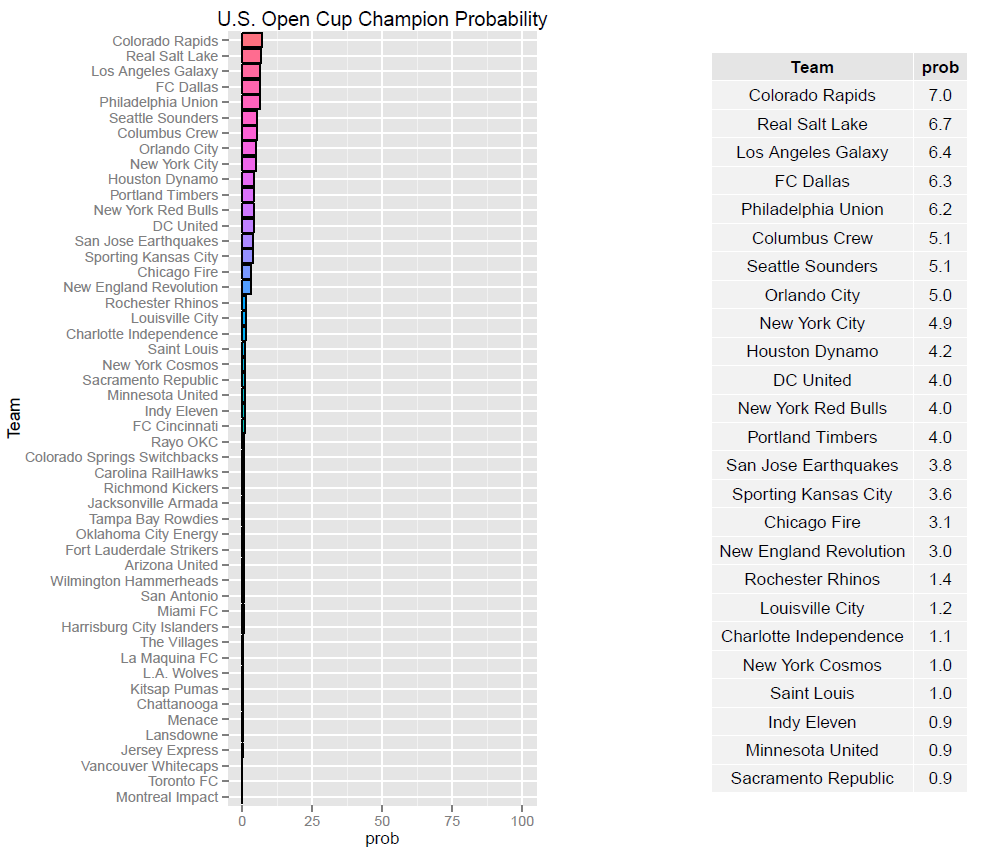Select the Philadelphia Union bar in the chart
Screen dimensions: 1008x856
tap(250, 102)
